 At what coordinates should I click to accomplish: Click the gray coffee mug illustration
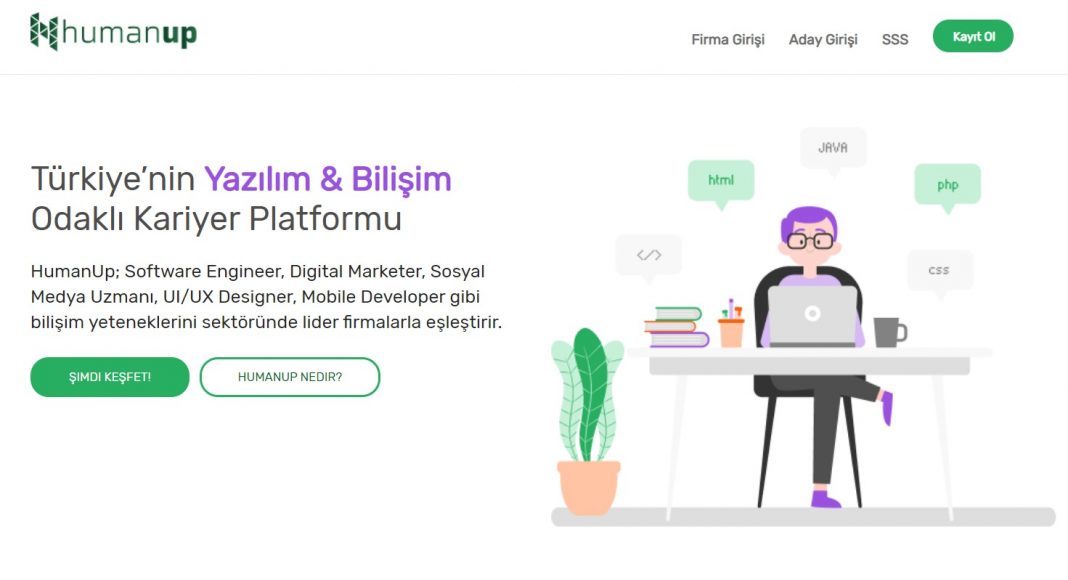[890, 332]
